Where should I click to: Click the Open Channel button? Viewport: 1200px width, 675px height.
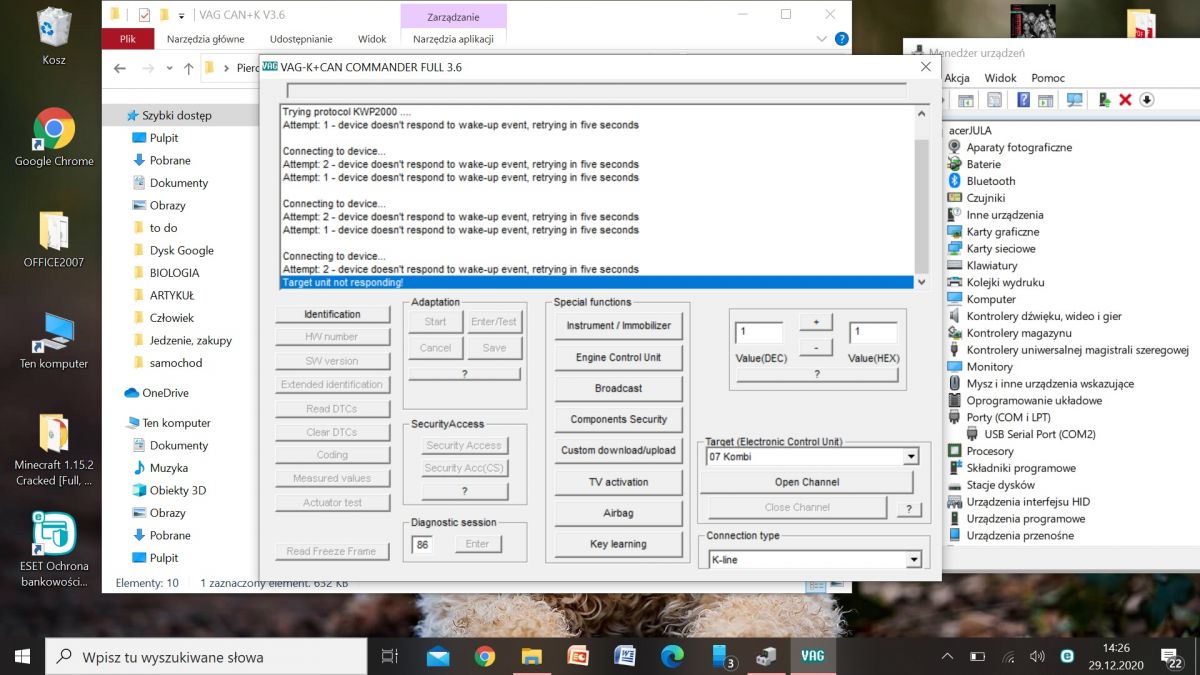click(806, 482)
